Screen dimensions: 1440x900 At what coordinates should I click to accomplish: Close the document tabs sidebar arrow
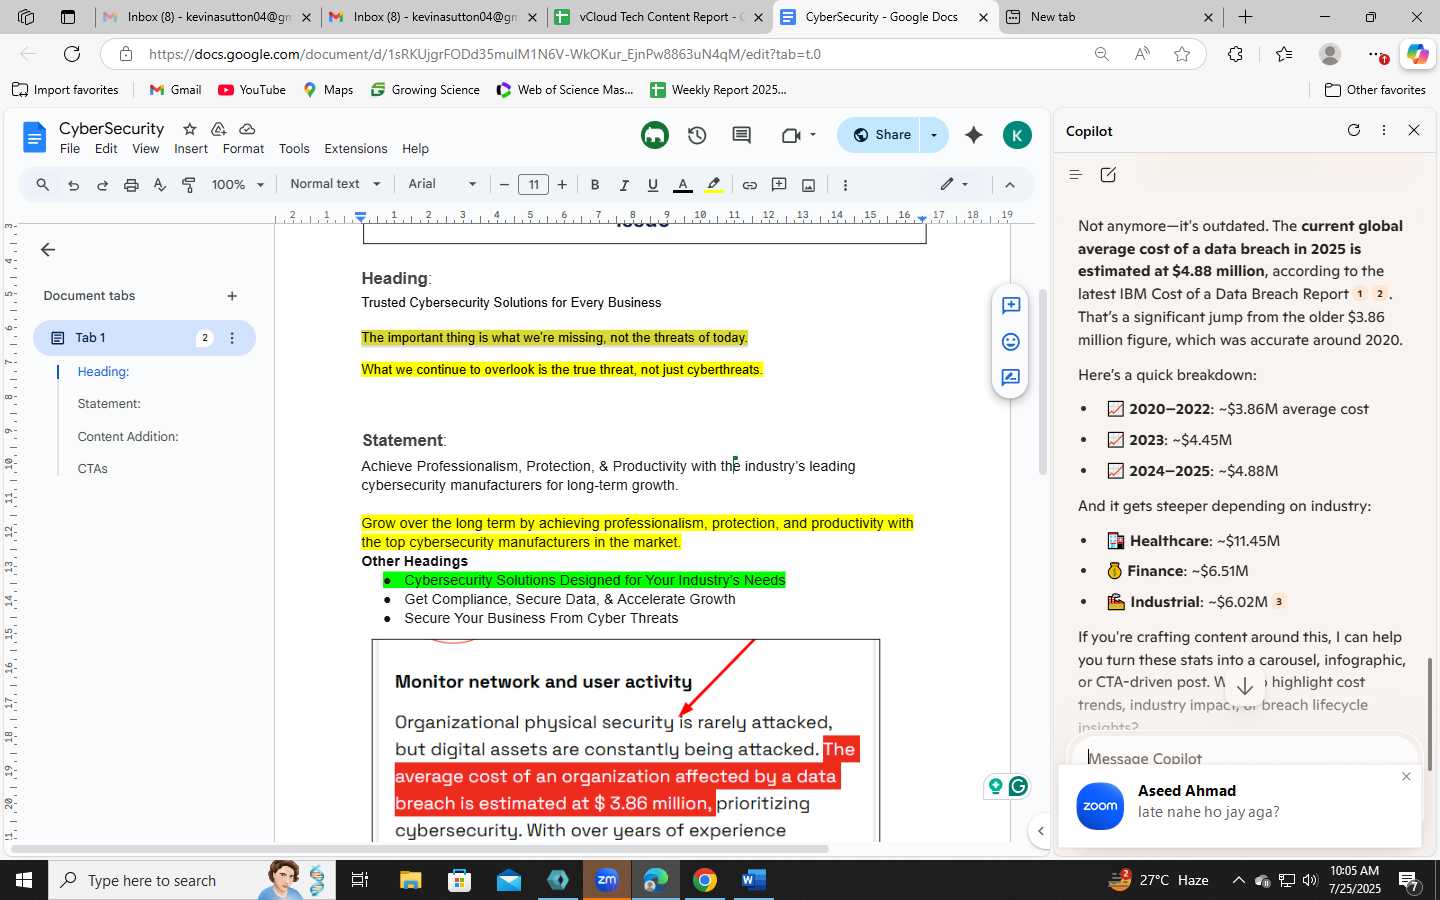(48, 250)
